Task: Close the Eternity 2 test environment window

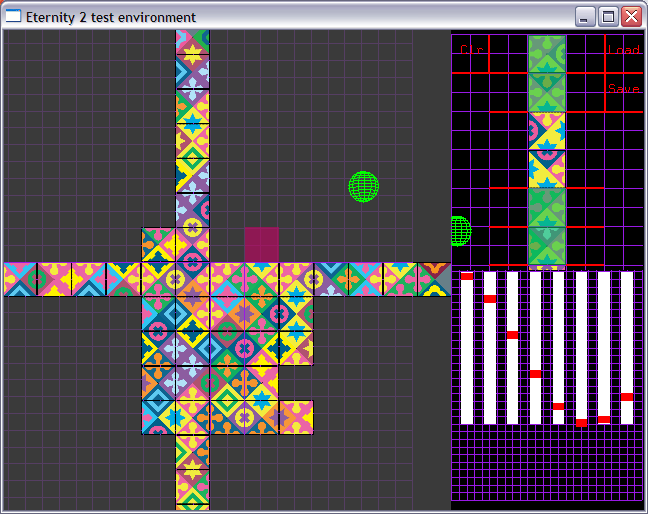Action: tap(632, 17)
